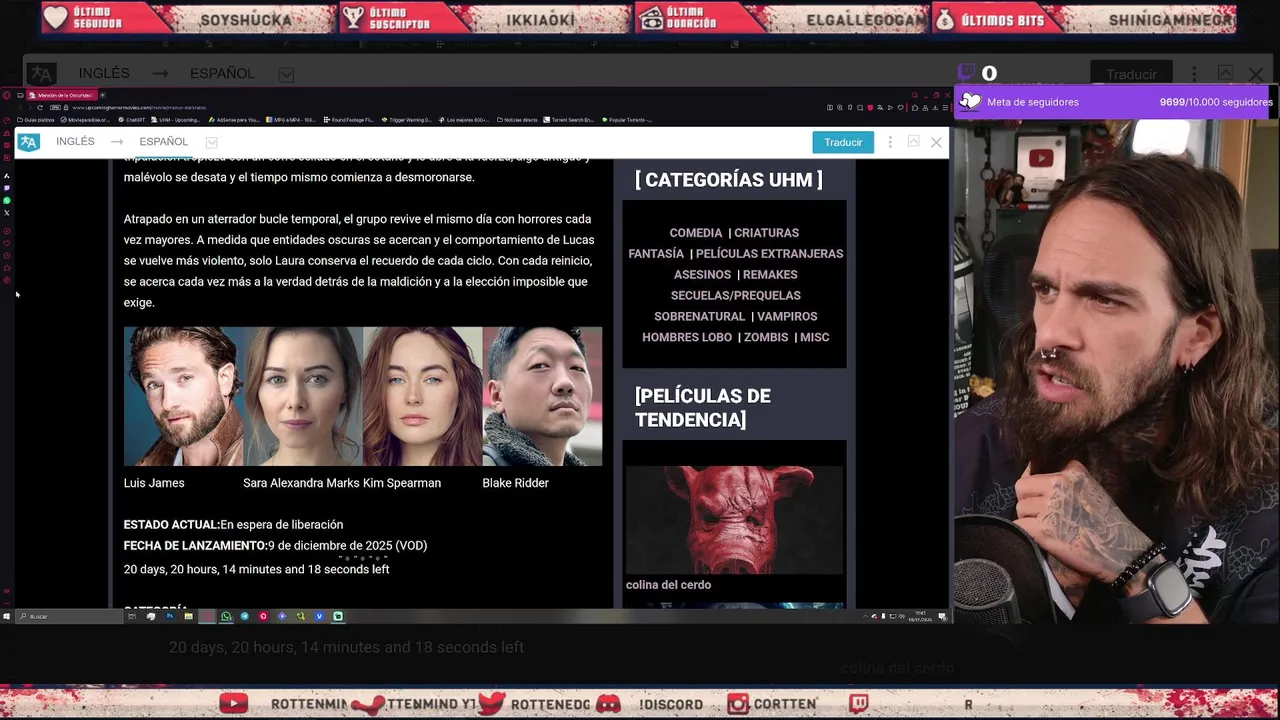Open the 'colina del cerdo' movie title
Image resolution: width=1280 pixels, height=720 pixels.
pyautogui.click(x=668, y=585)
